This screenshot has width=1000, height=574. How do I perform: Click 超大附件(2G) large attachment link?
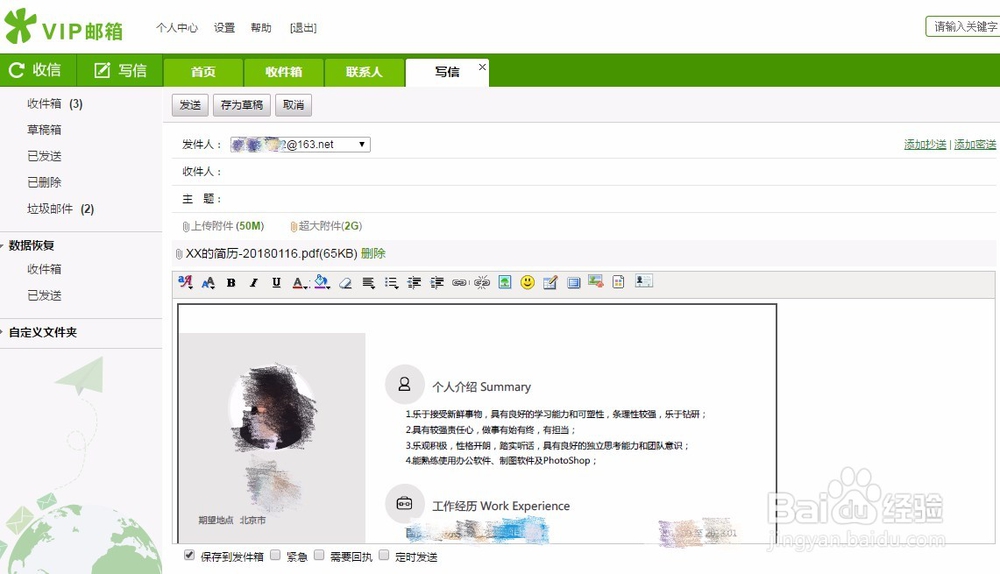pyautogui.click(x=327, y=226)
